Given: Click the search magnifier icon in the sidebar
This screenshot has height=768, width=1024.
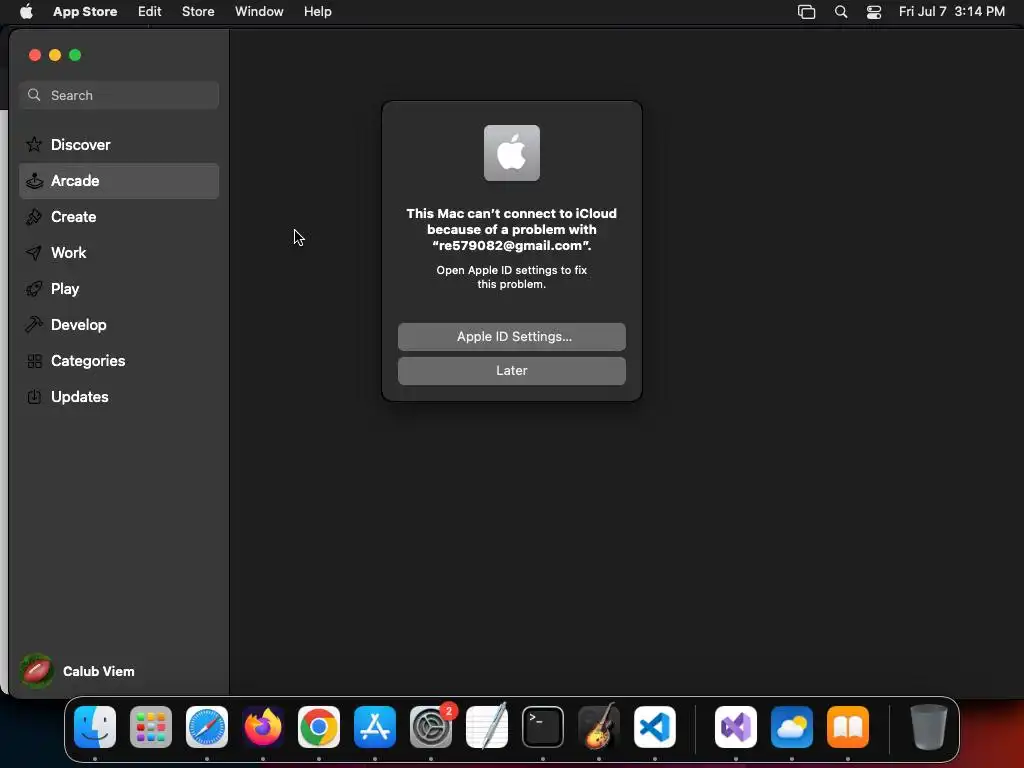Looking at the screenshot, I should pos(34,95).
